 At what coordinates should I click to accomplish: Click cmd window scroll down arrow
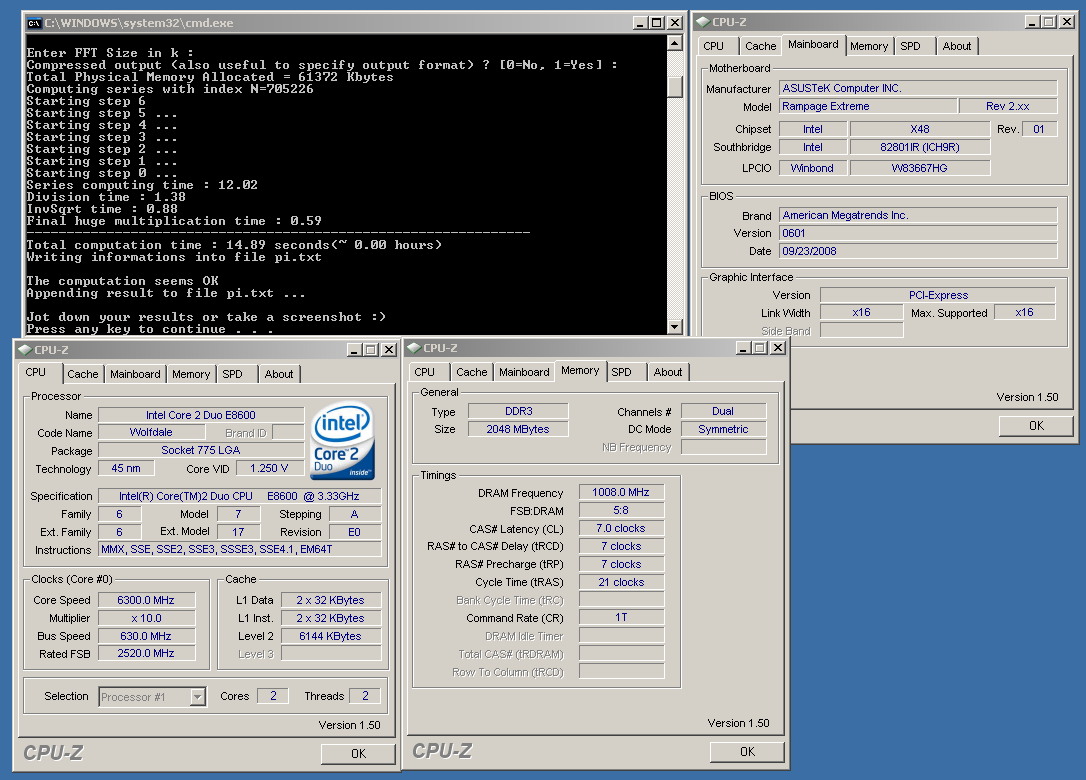[675, 326]
